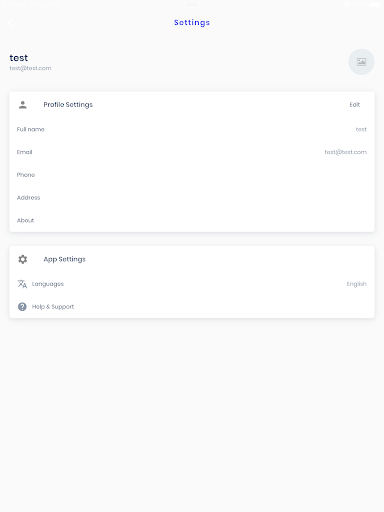Tap the test@test.com email value in card
Viewport: 384px width, 512px height.
click(346, 152)
